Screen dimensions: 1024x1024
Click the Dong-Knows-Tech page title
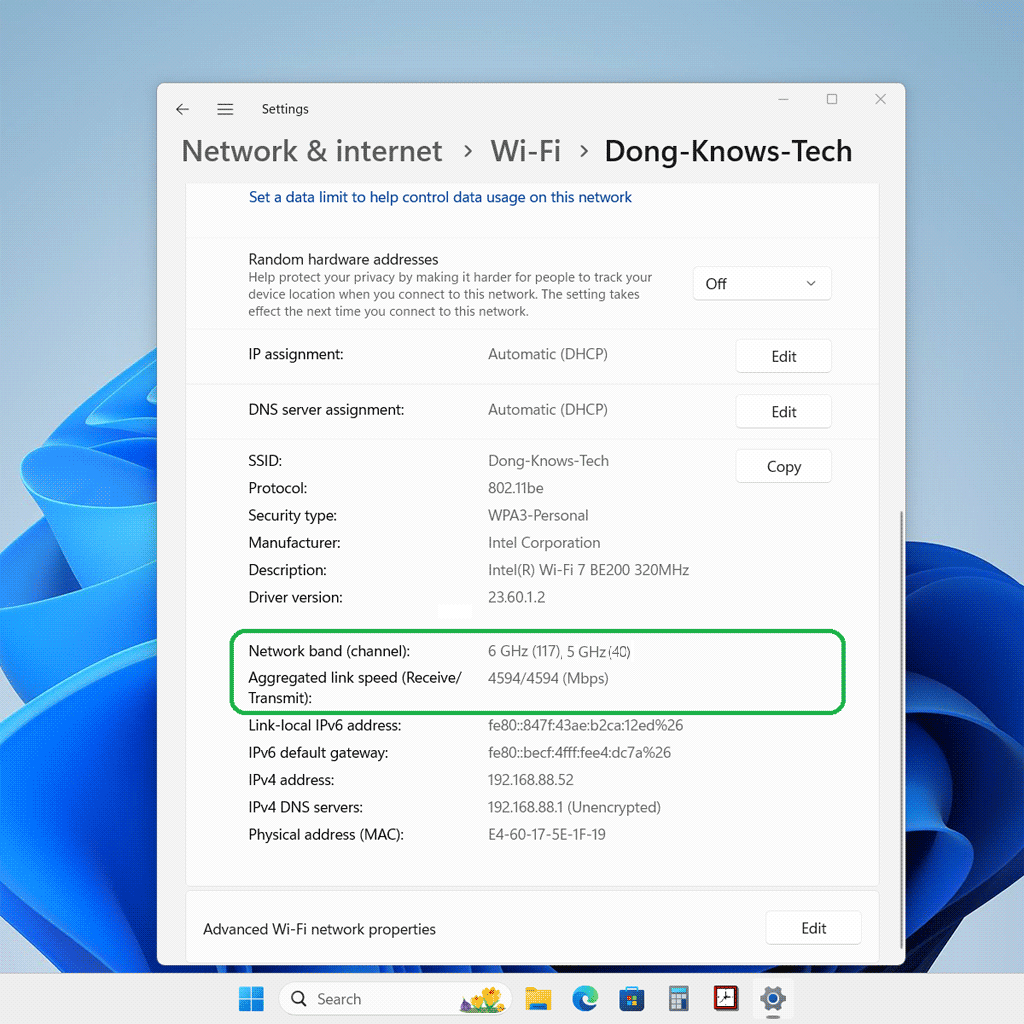pos(728,152)
